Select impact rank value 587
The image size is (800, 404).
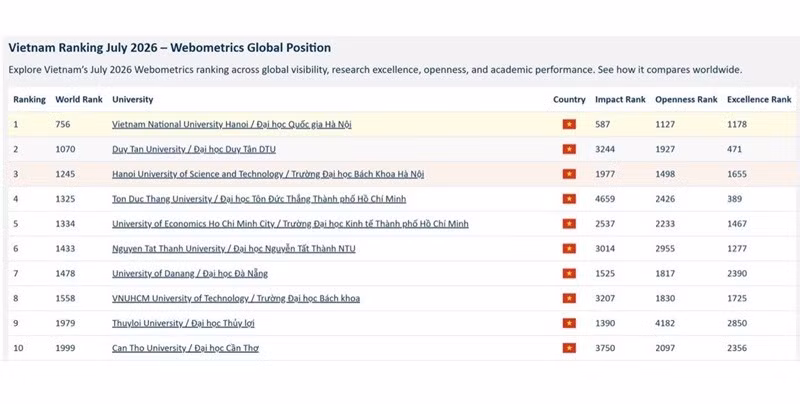[x=603, y=124]
